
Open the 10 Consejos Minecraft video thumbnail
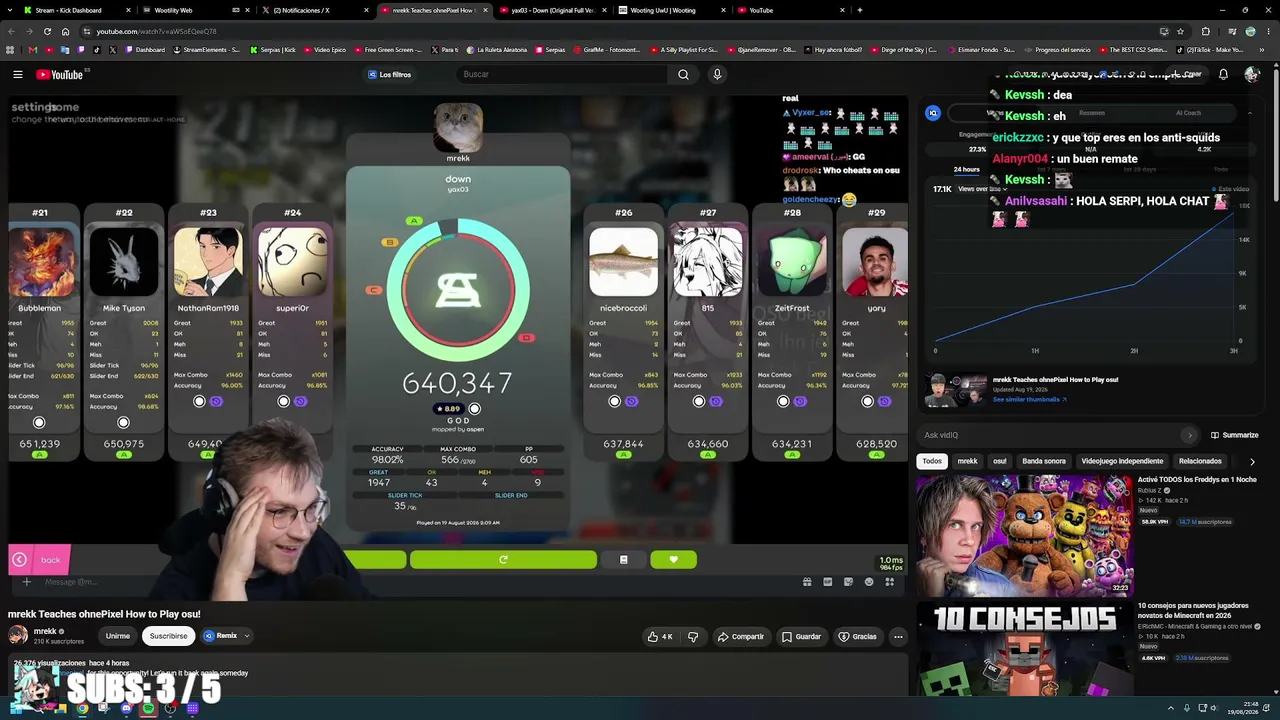(1024, 647)
